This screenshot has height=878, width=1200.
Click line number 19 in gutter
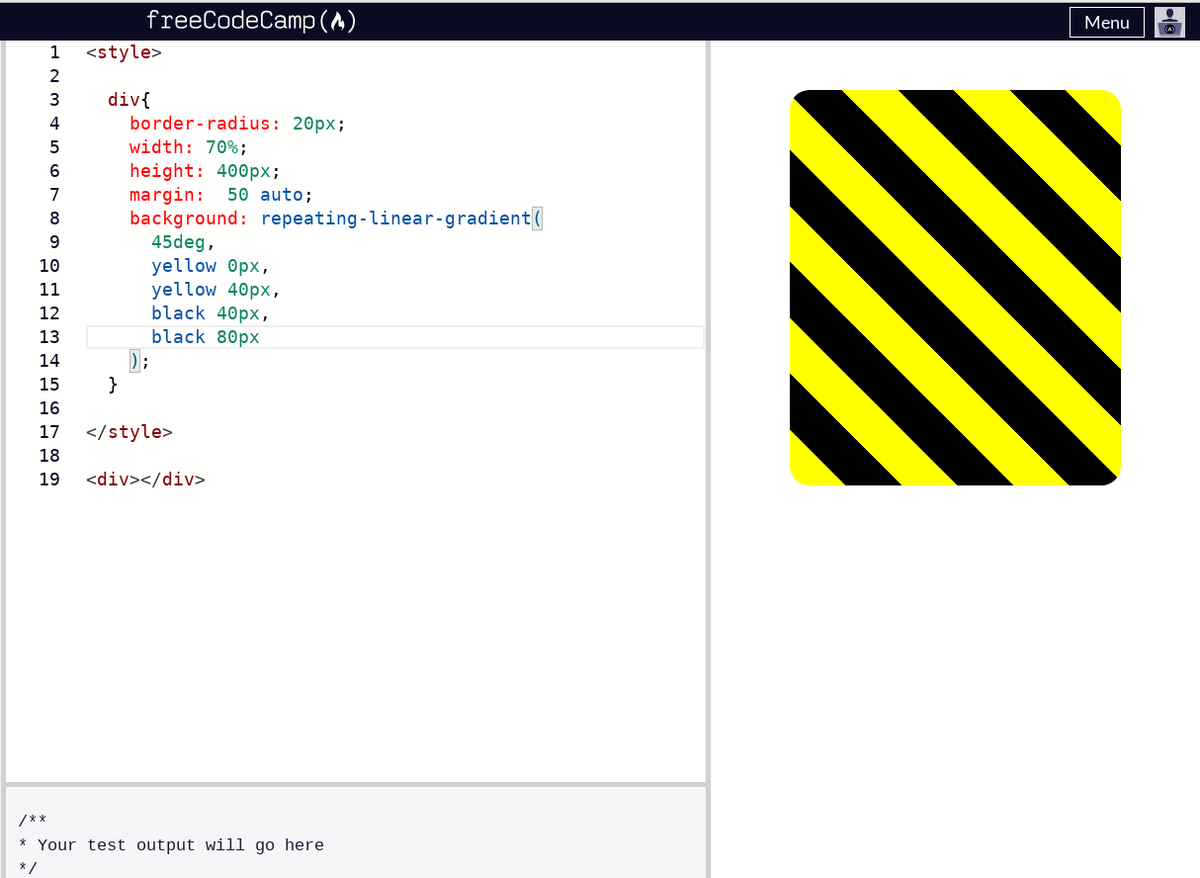pos(49,479)
